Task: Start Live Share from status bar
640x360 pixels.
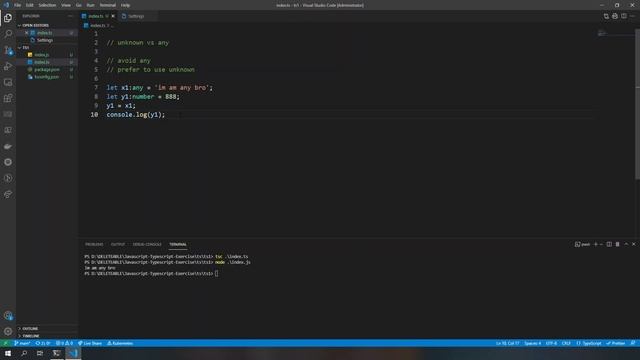Action: [90, 343]
